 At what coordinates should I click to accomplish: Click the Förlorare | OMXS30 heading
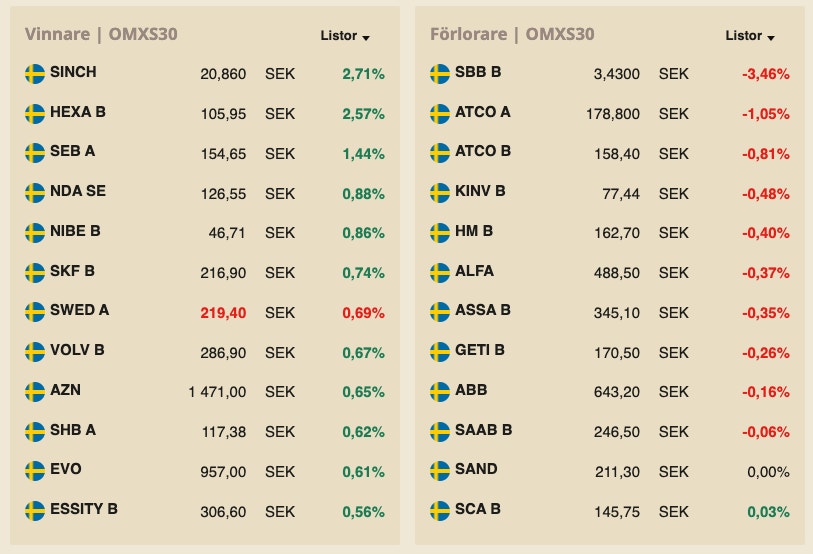pos(512,34)
